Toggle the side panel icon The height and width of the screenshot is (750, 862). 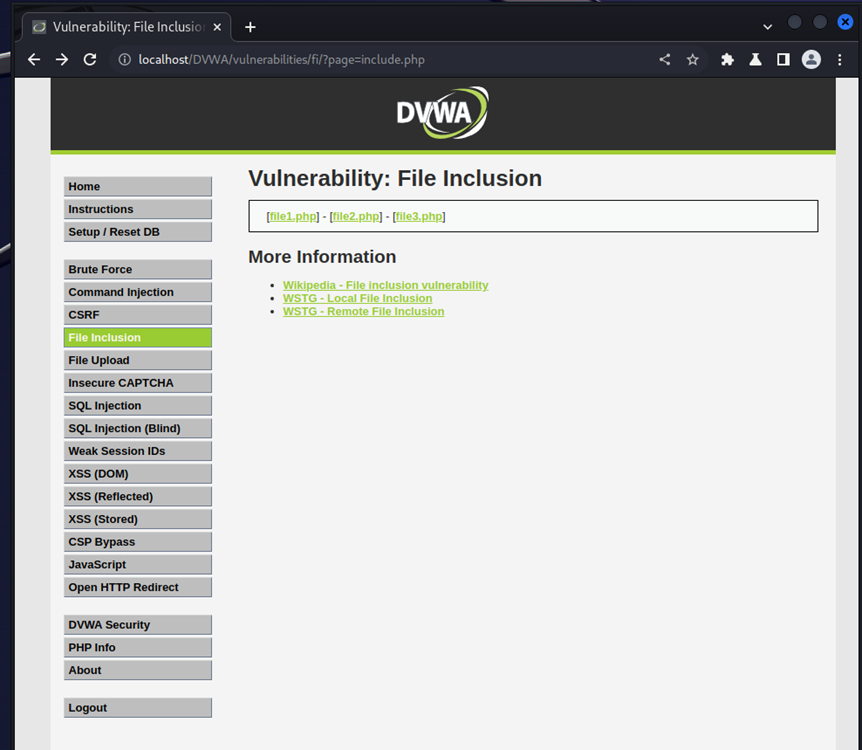pyautogui.click(x=783, y=59)
